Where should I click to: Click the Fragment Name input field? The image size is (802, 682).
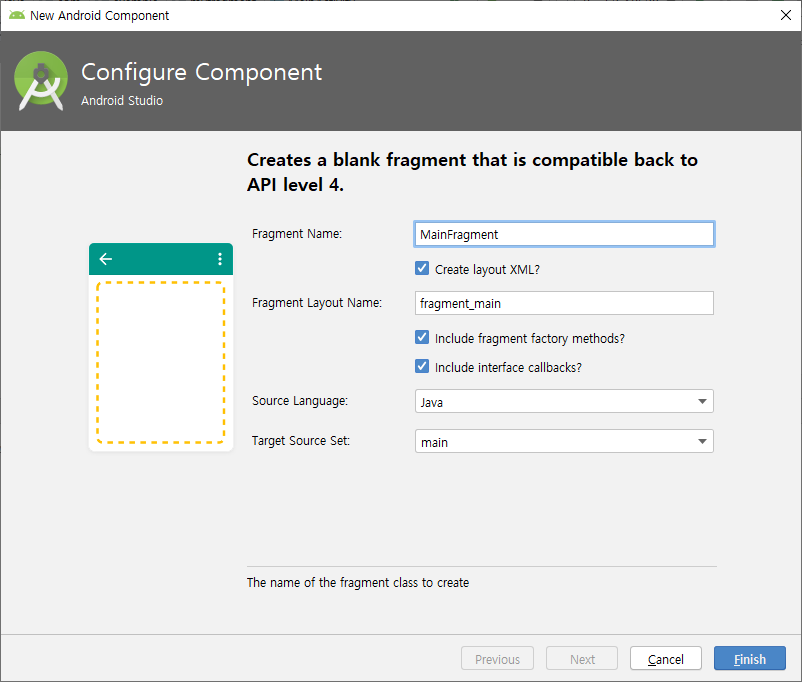click(x=564, y=234)
